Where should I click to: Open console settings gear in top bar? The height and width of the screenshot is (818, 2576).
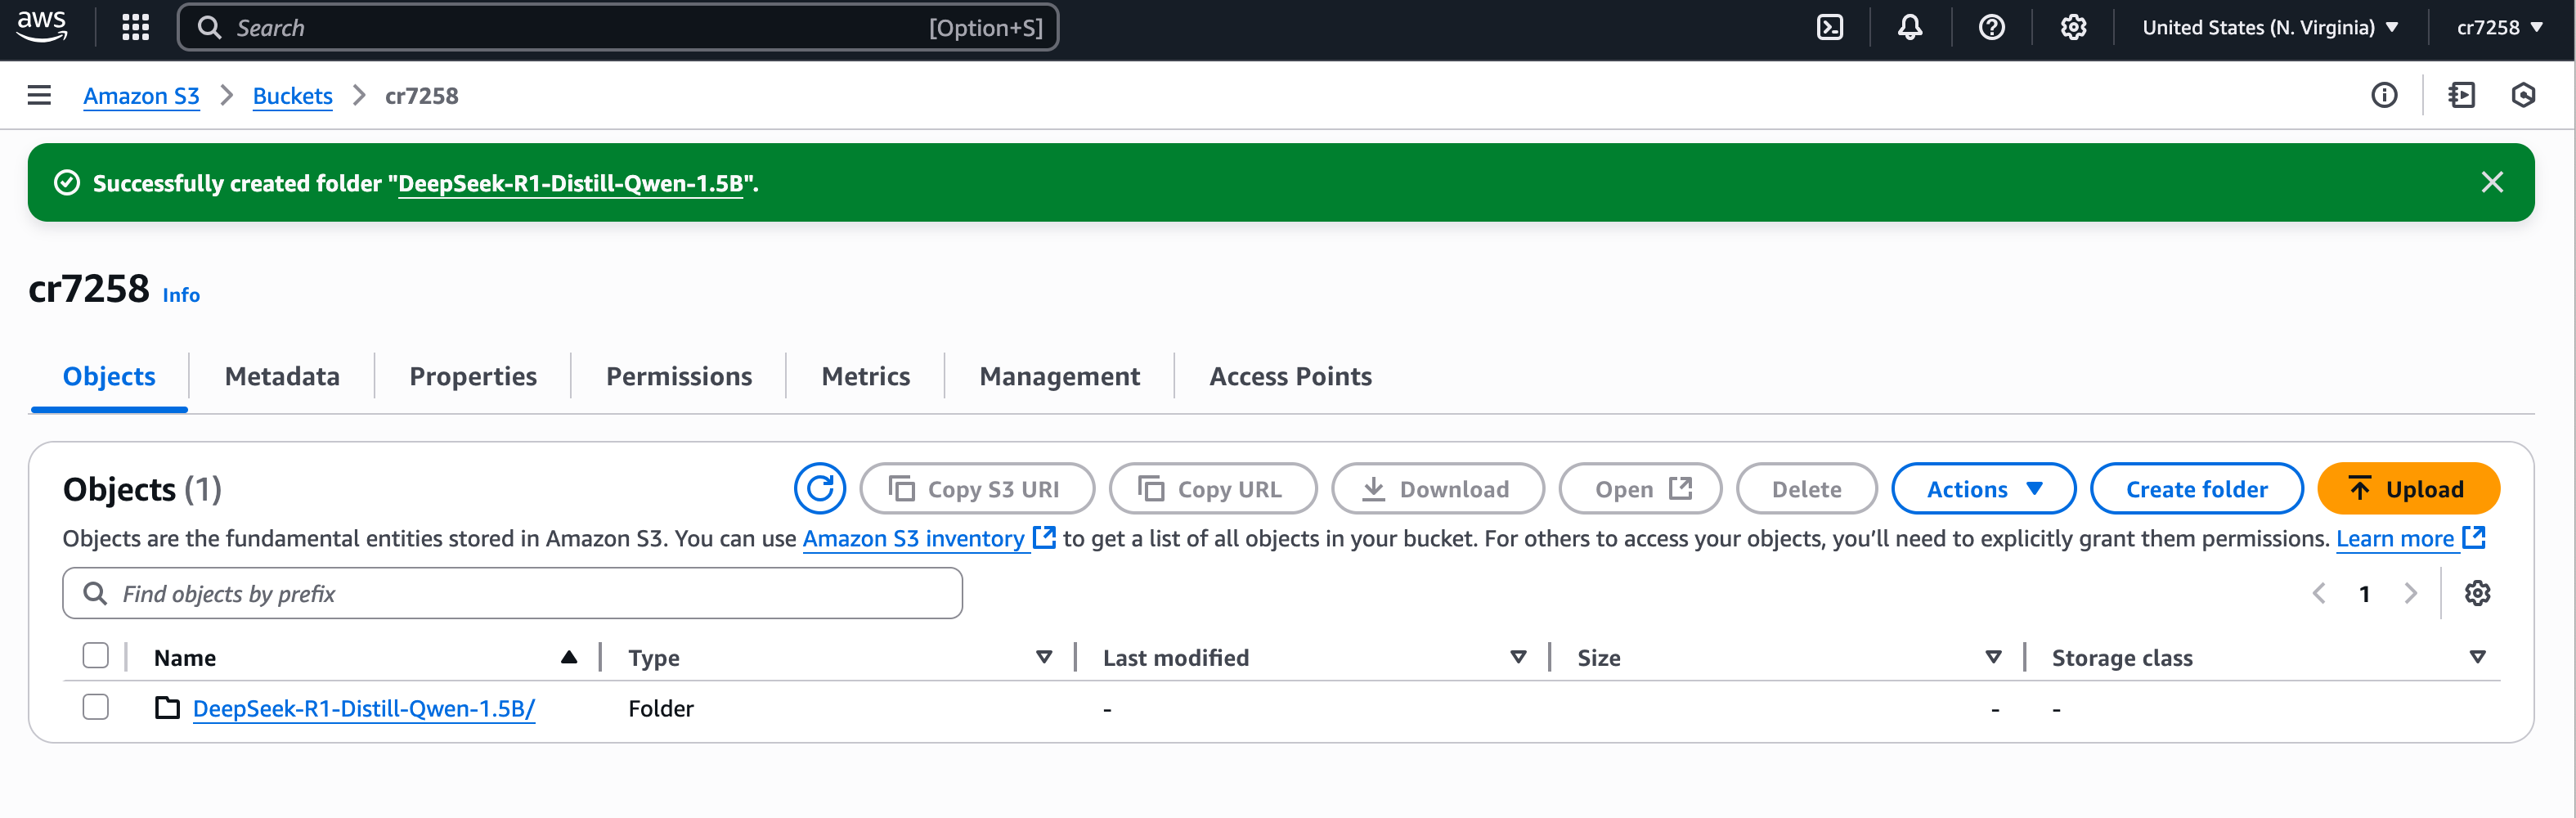[x=2073, y=27]
